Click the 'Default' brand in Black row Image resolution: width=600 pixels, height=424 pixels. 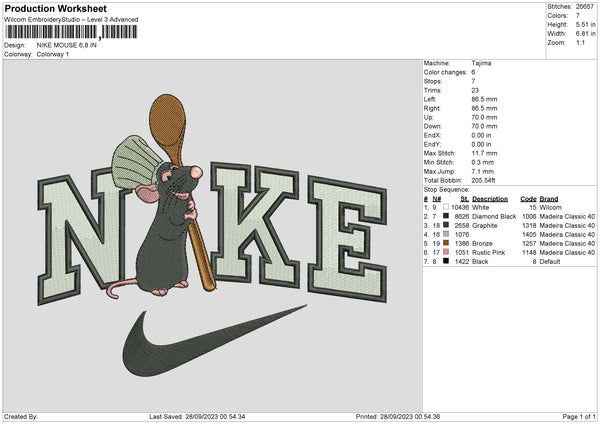550,262
